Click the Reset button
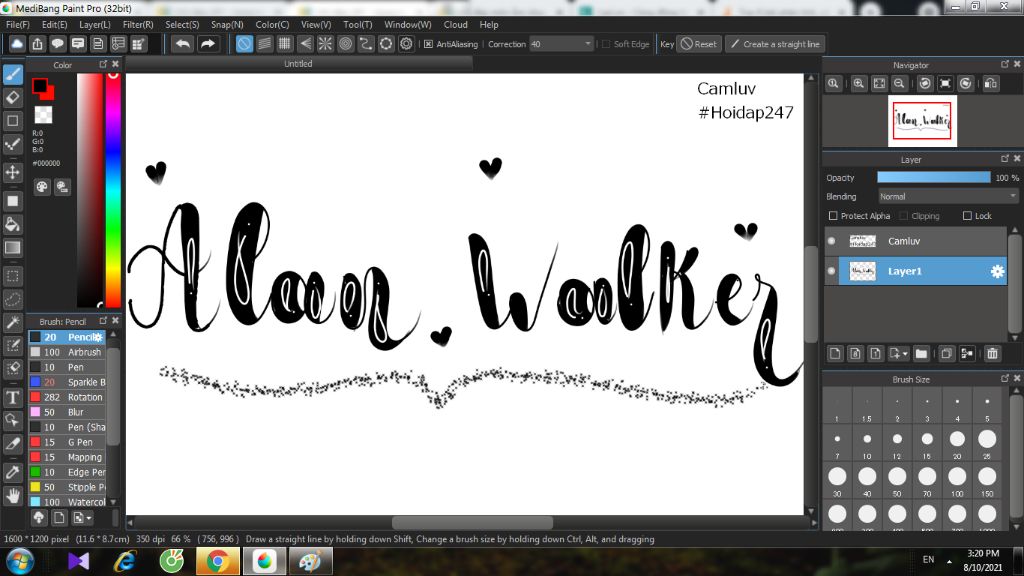This screenshot has width=1024, height=576. click(x=699, y=44)
